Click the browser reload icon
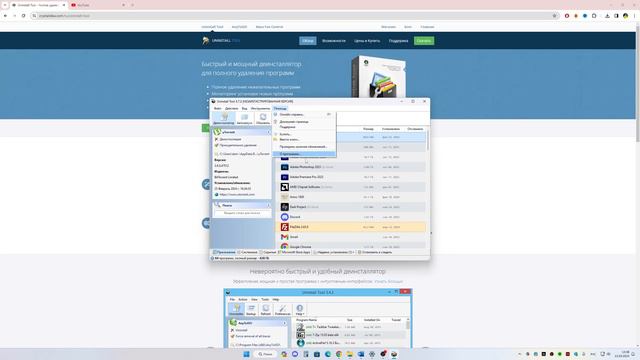The width and height of the screenshot is (640, 360). click(24, 16)
